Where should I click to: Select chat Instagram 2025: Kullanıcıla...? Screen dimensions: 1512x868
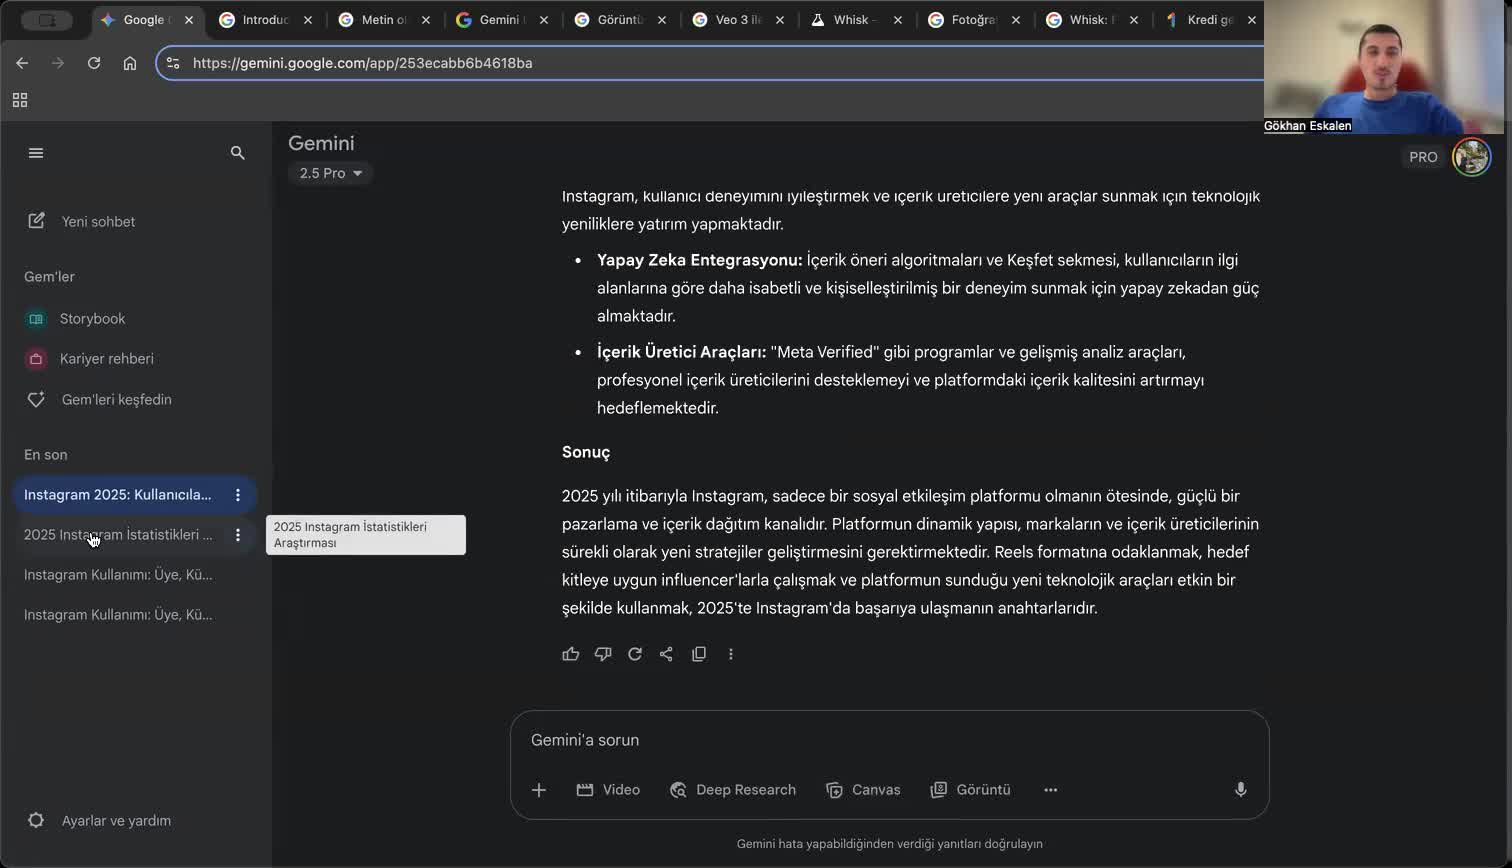pos(117,495)
